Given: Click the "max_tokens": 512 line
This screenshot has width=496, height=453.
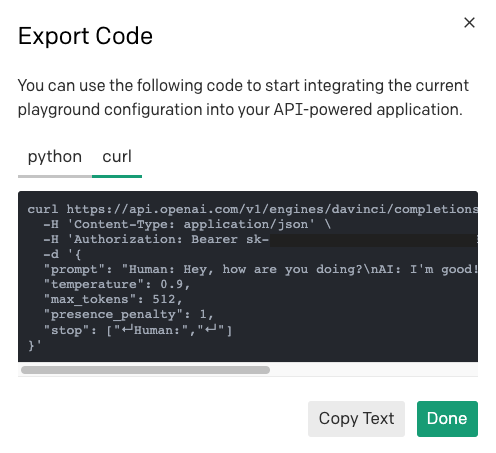Looking at the screenshot, I should pos(113,299).
